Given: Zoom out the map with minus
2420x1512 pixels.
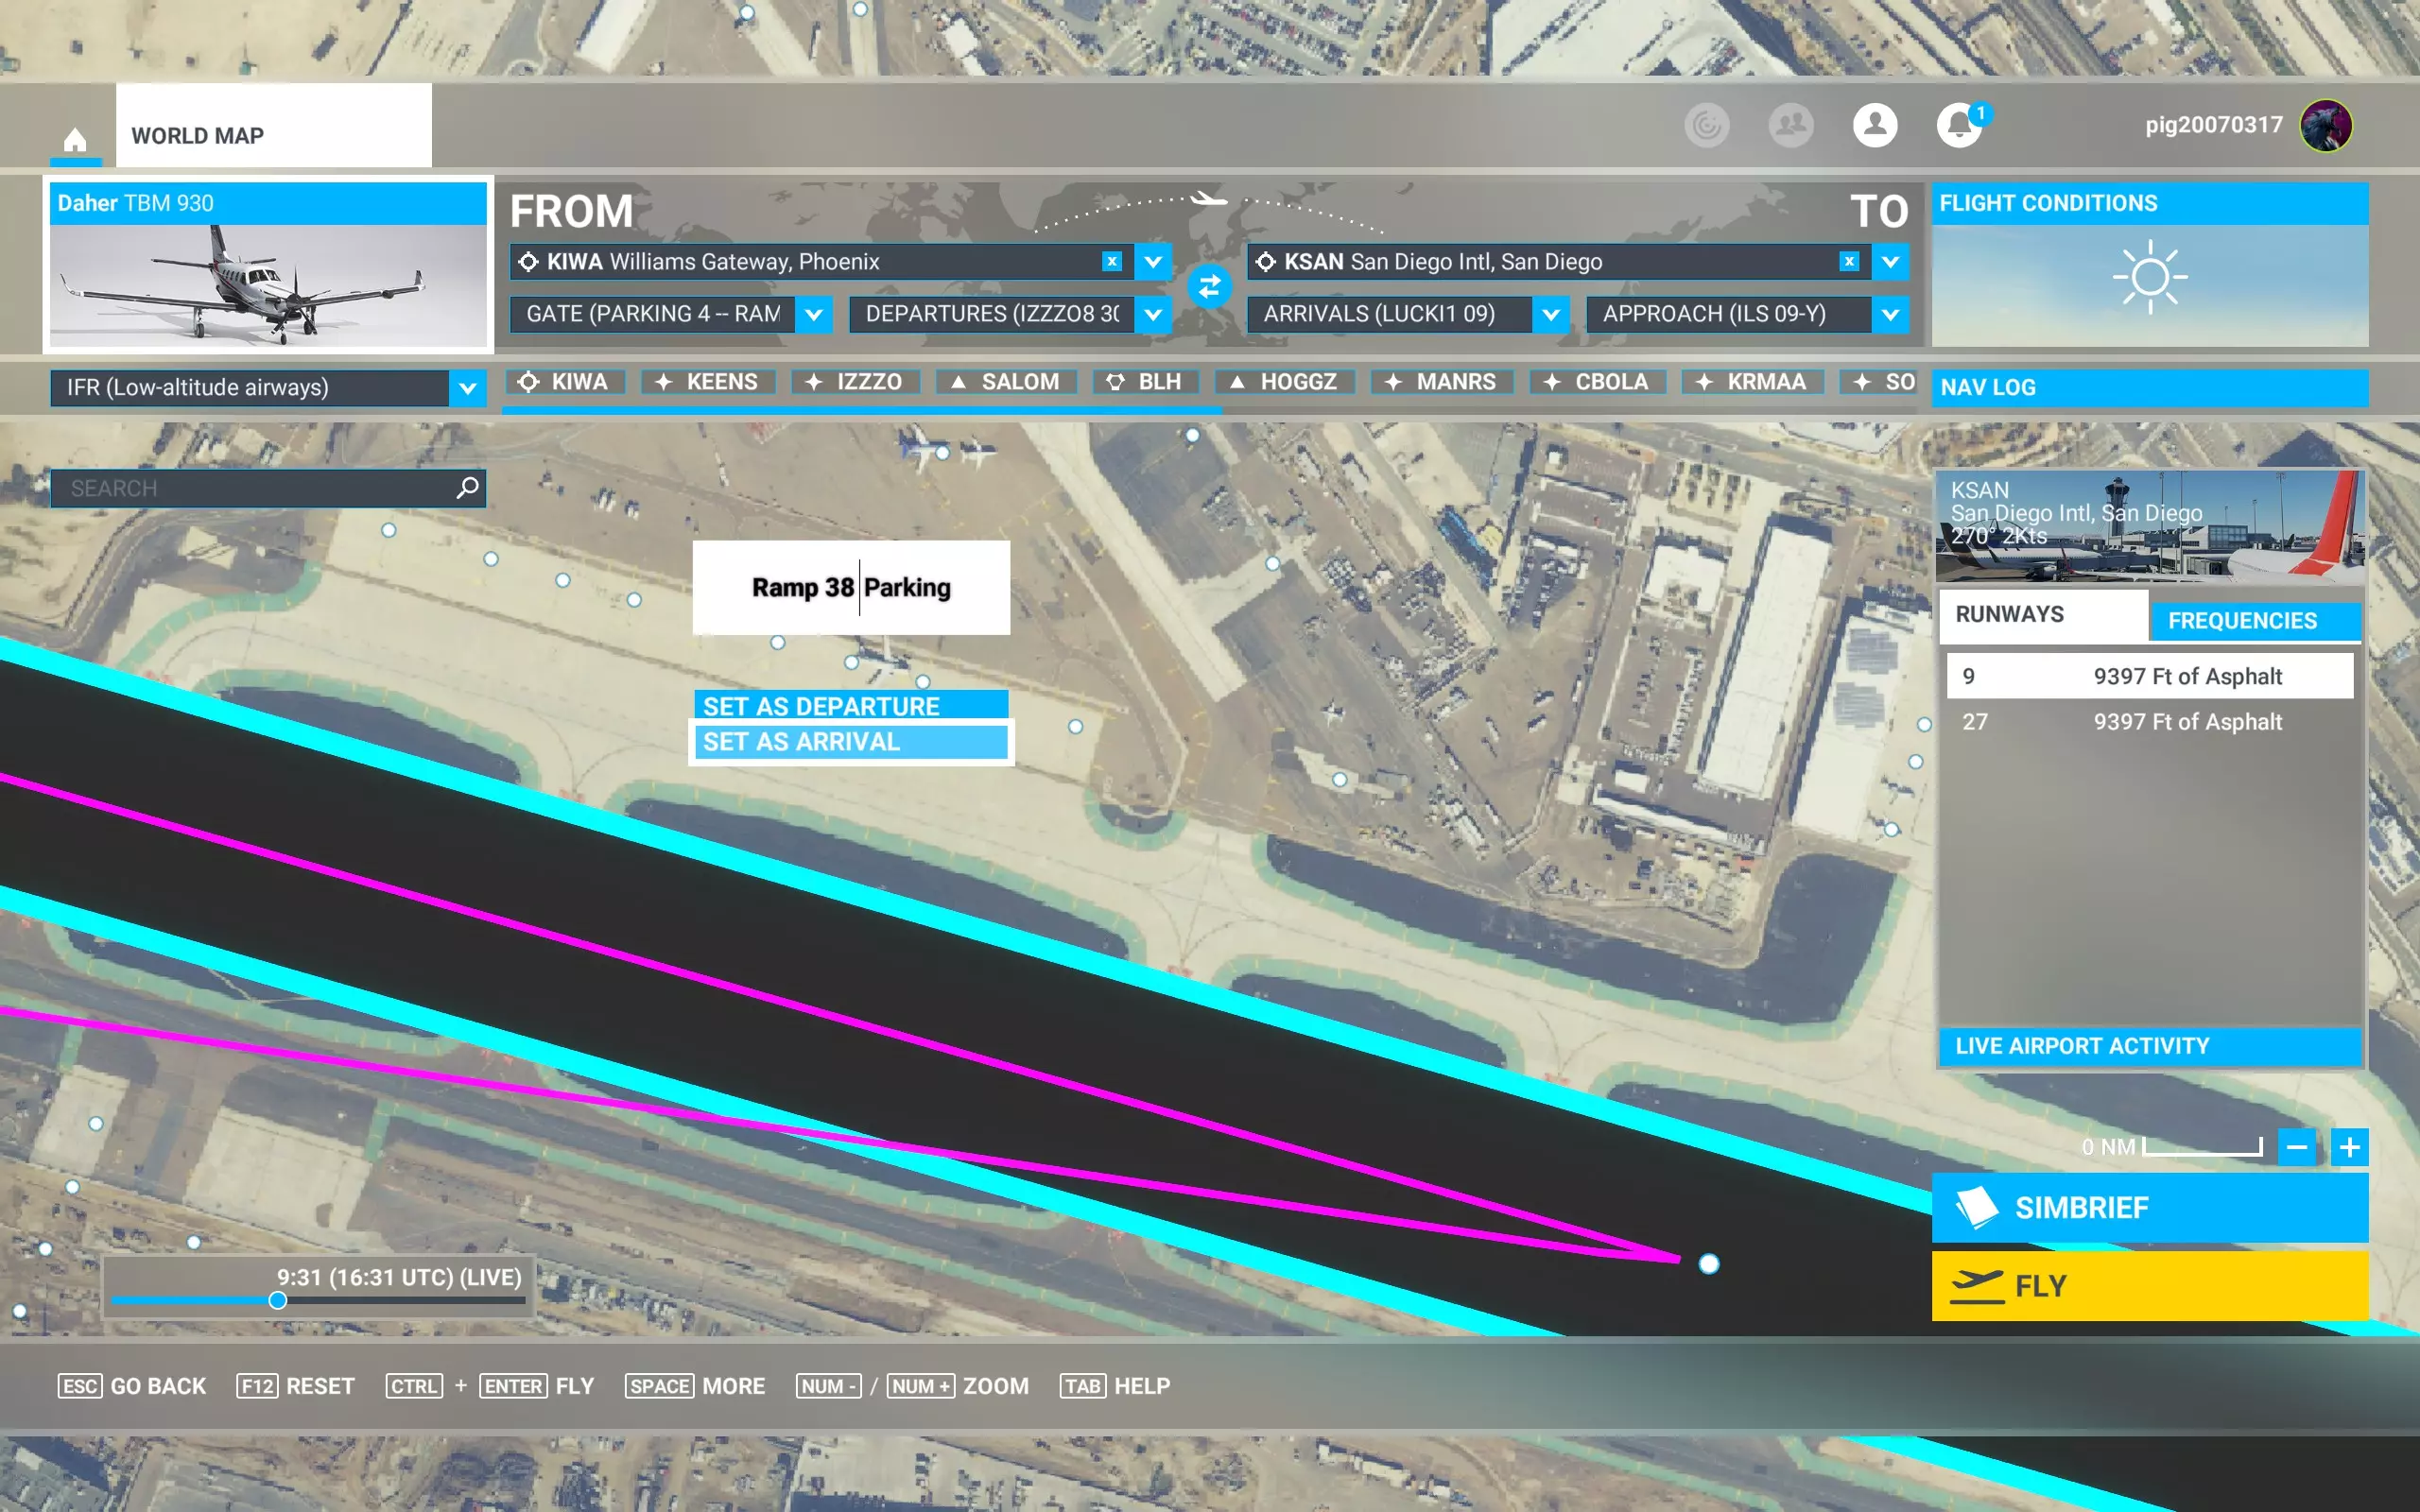Looking at the screenshot, I should pyautogui.click(x=2296, y=1147).
